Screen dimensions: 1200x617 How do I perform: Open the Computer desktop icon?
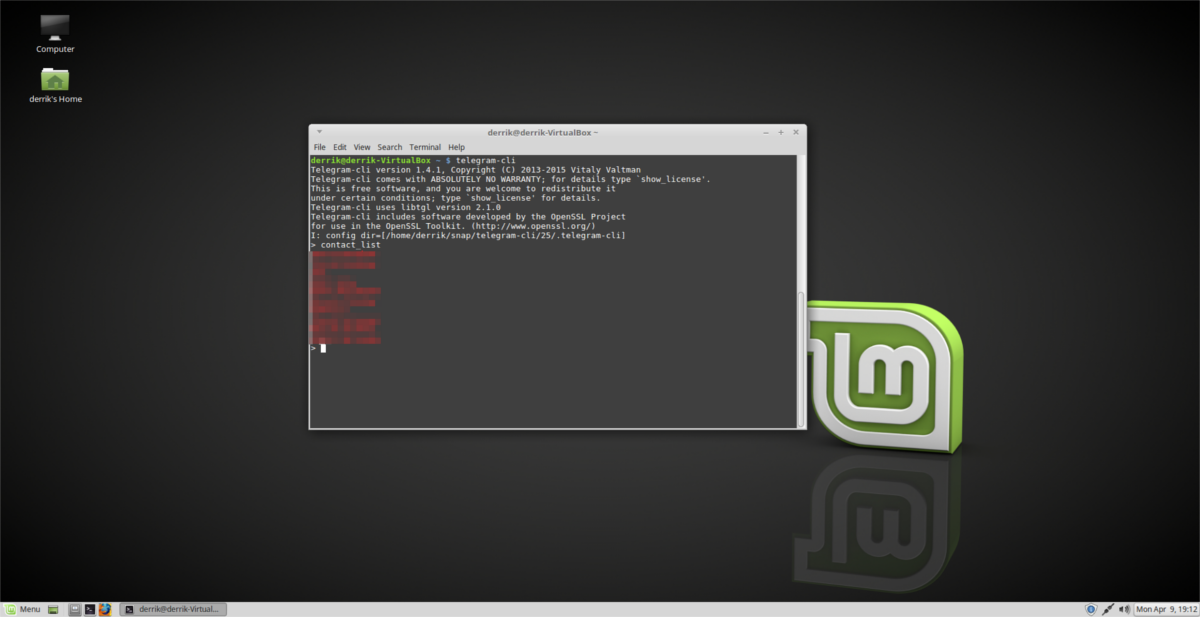coord(55,29)
